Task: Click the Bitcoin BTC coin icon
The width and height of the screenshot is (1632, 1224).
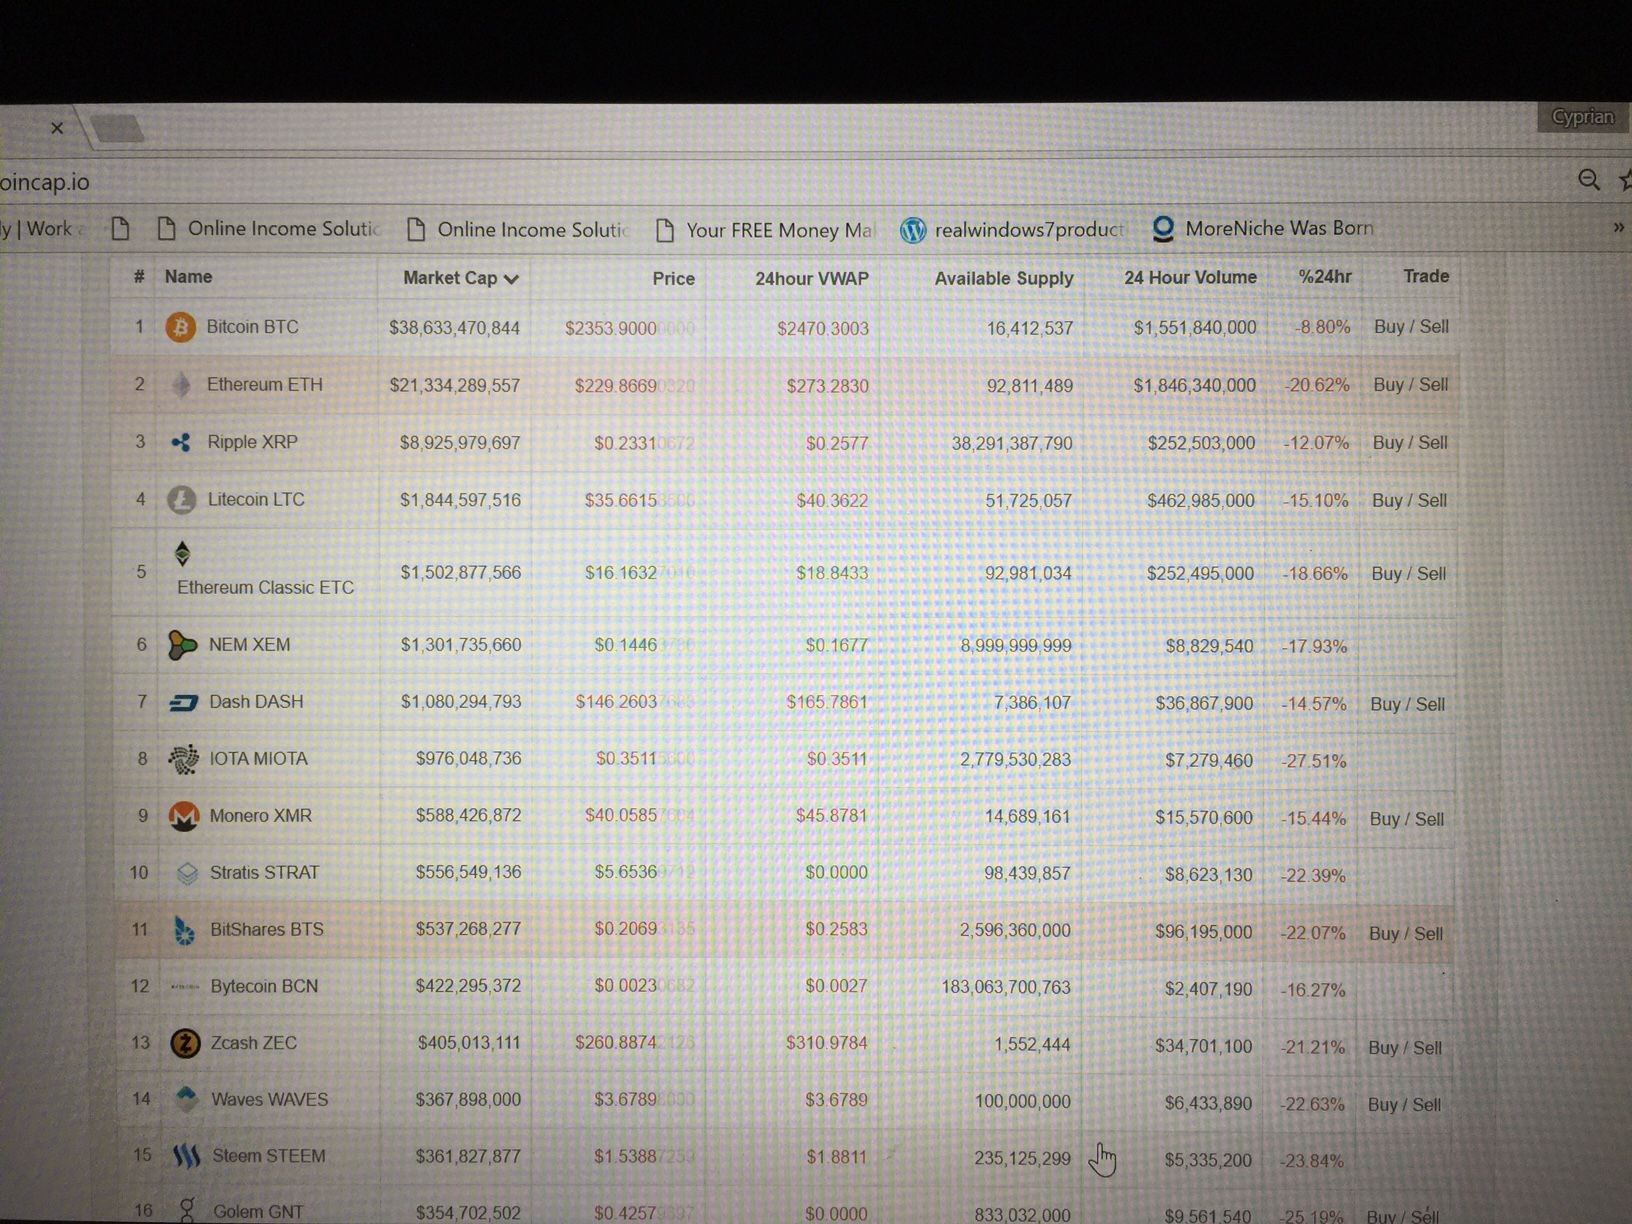Action: [181, 327]
